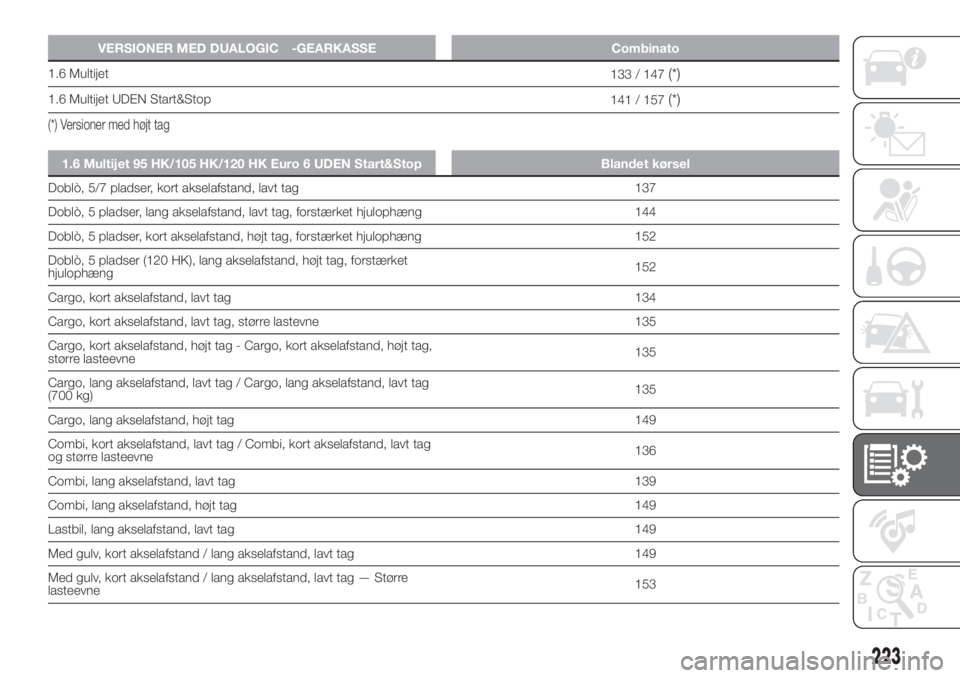The width and height of the screenshot is (960, 678).
Task: Select row 'Cargo, lang akselafstand, lavt tag (700 kg)'
Action: click(443, 390)
